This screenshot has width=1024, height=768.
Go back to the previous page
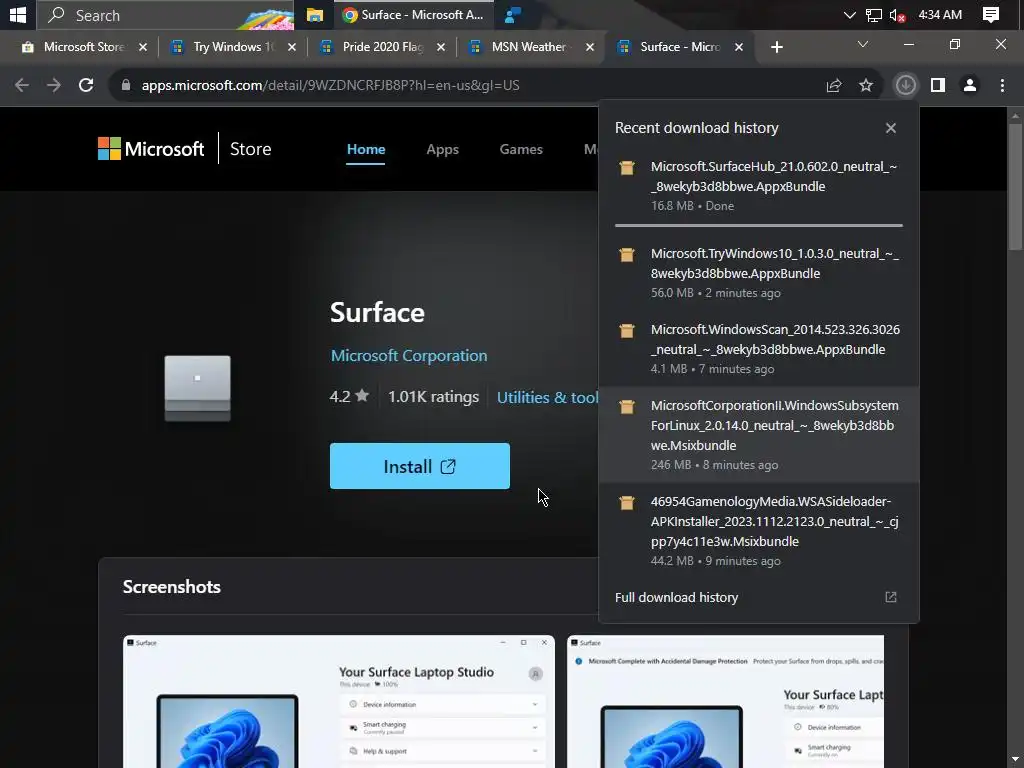click(22, 85)
